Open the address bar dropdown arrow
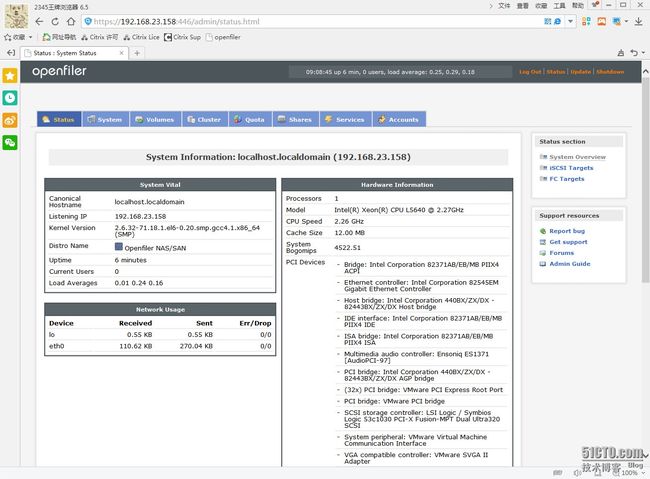This screenshot has width=650, height=479. tap(570, 22)
